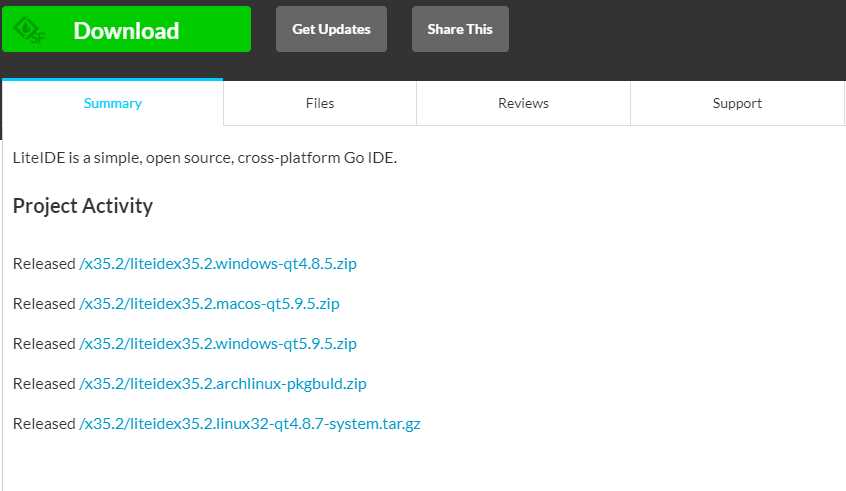The image size is (846, 491).
Task: Open liteidex35.2.linux32-qt4.8.7-system.tar.gz link
Action: pyautogui.click(x=250, y=424)
